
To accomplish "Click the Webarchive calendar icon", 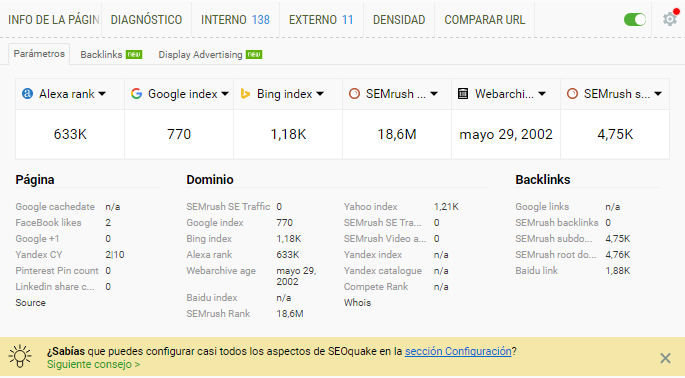I will 463,94.
